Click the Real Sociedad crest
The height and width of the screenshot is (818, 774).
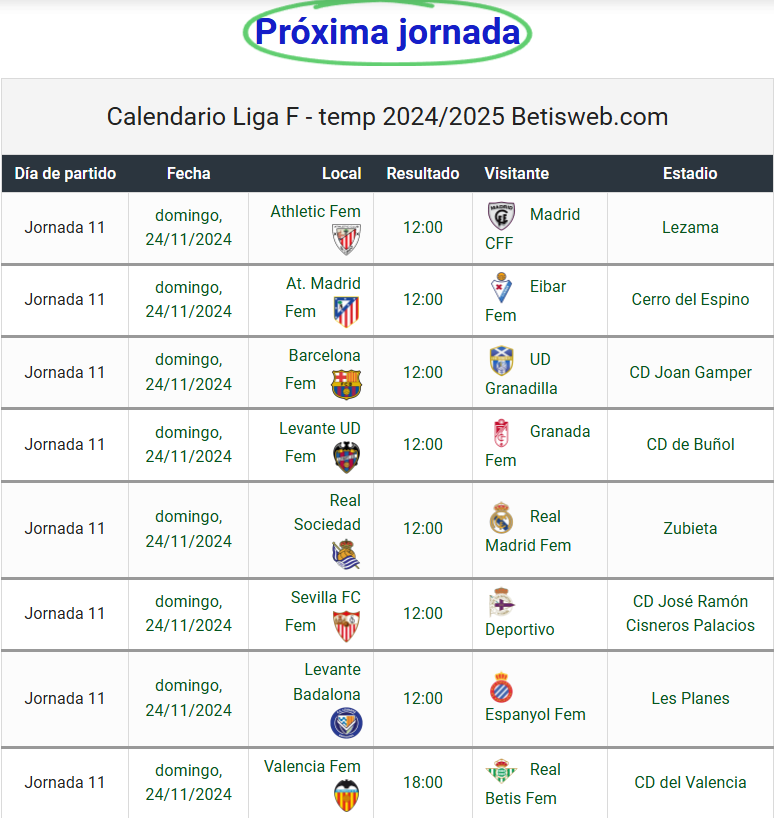click(346, 554)
